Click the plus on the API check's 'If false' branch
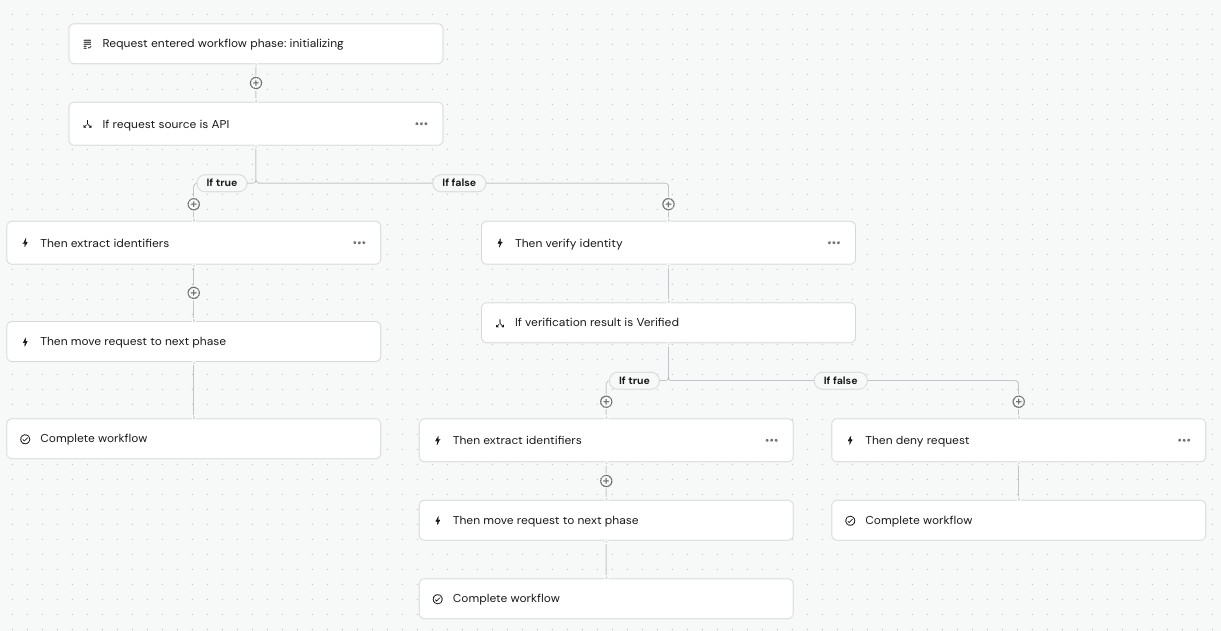This screenshot has width=1221, height=631. (668, 203)
